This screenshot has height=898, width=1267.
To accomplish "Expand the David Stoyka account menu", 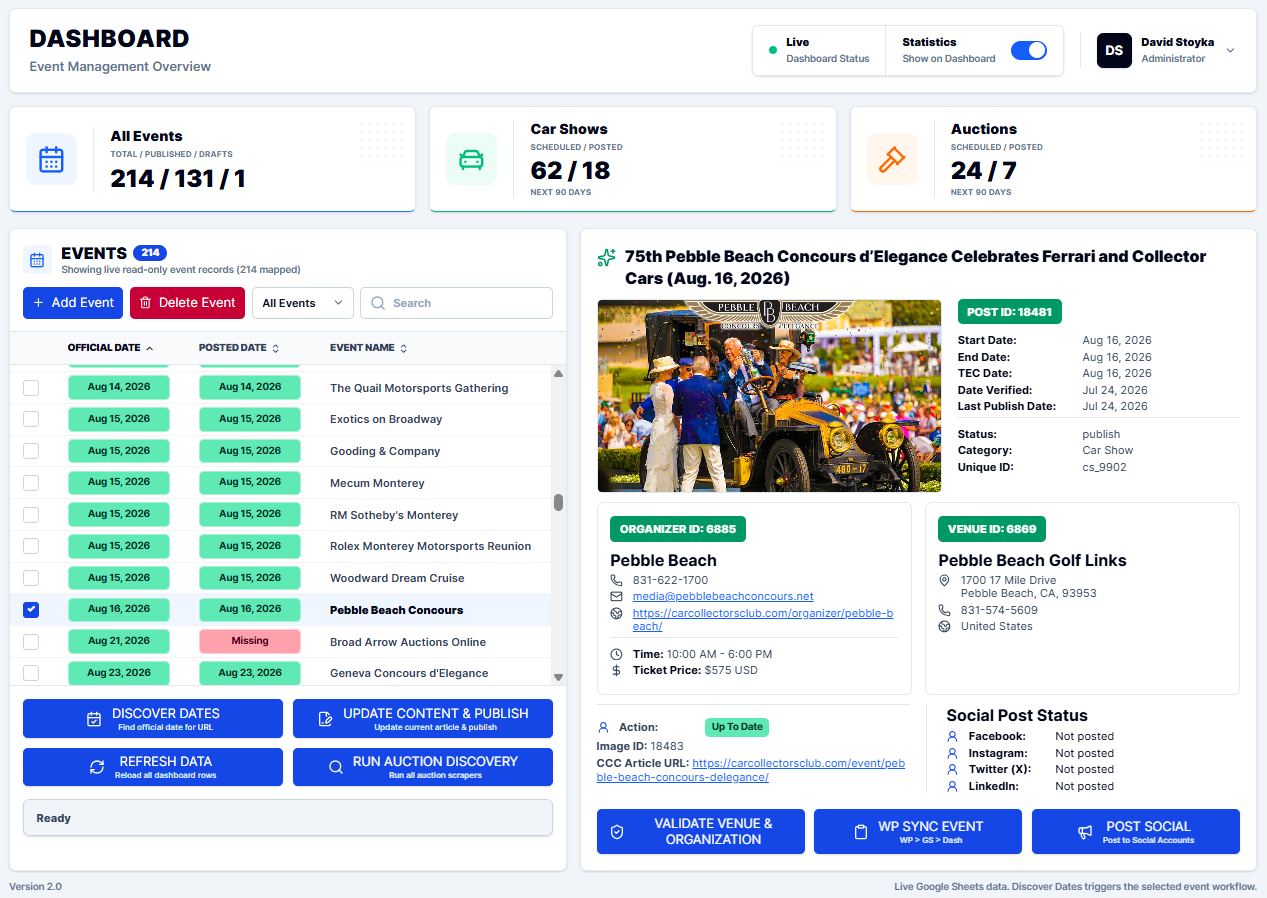I will (x=1230, y=50).
